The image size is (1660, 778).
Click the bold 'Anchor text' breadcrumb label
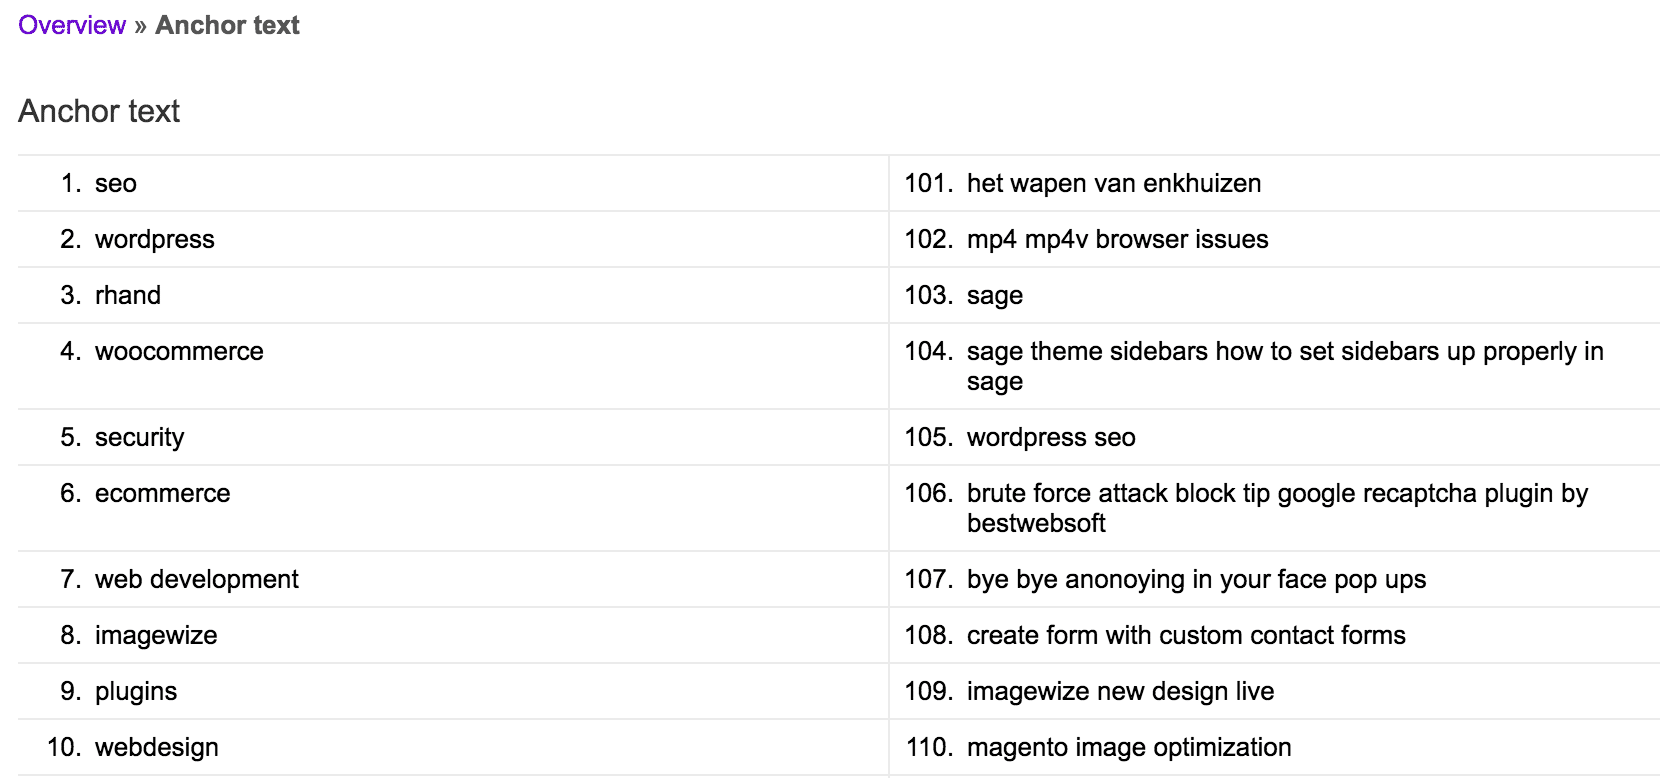coord(227,25)
